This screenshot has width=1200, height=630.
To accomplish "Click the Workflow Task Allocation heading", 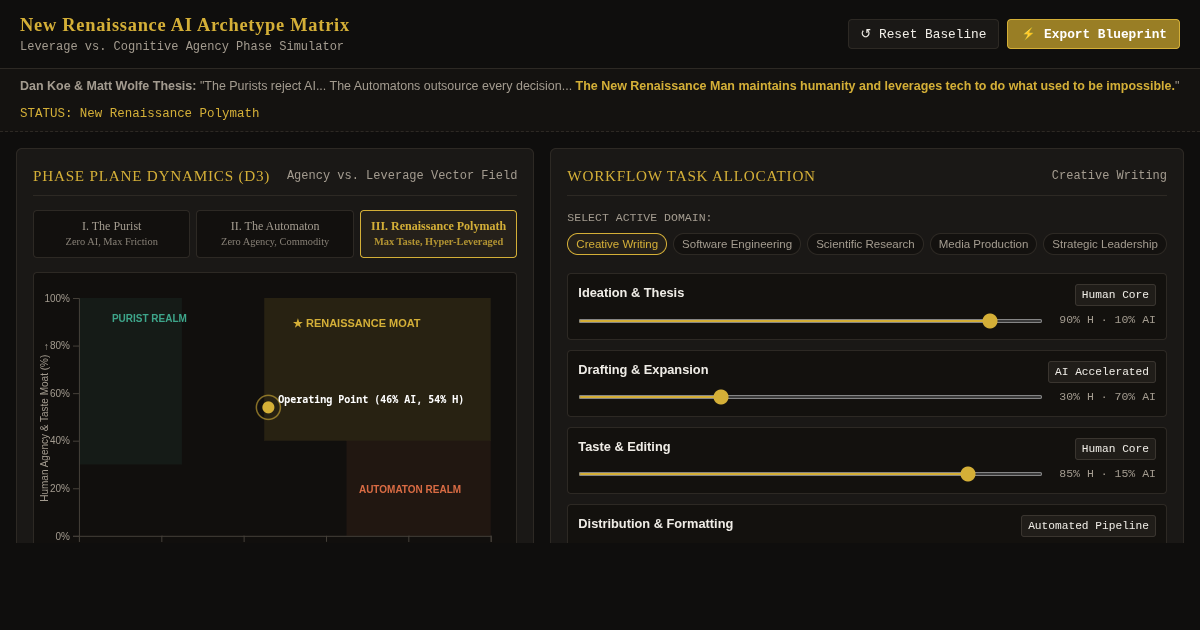I will [x=691, y=176].
